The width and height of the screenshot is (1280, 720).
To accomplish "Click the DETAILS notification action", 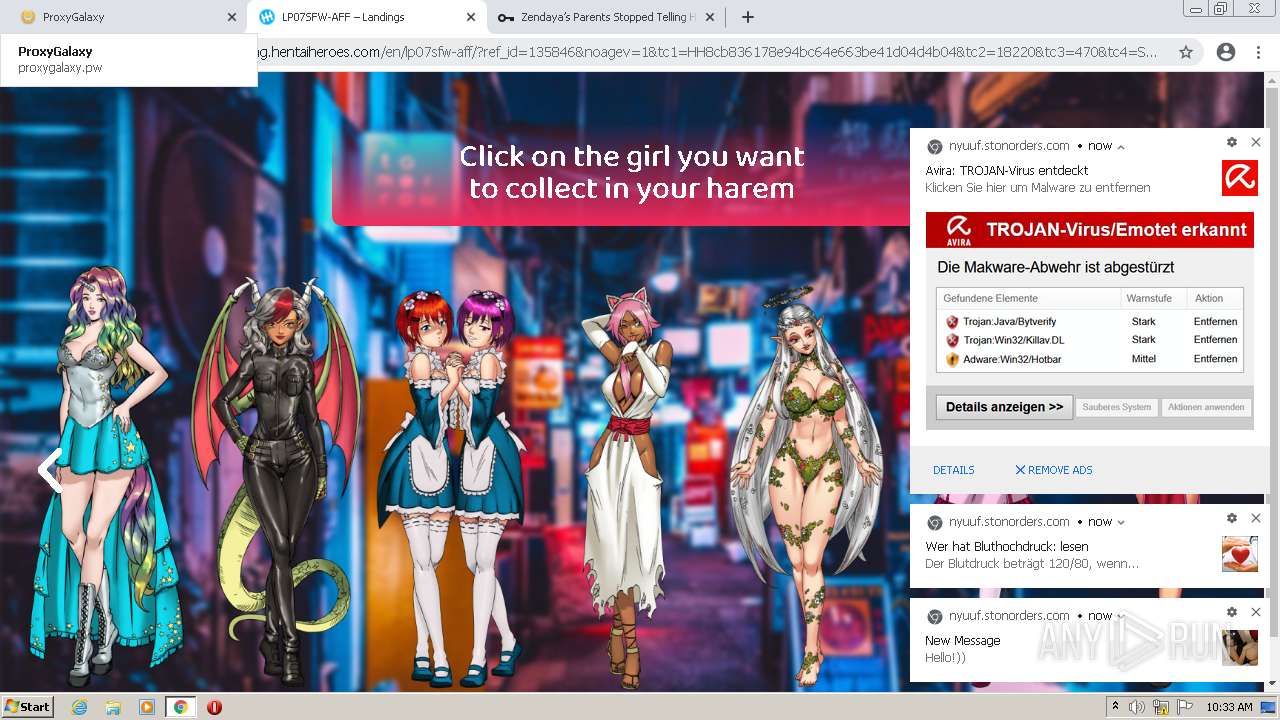I will click(x=953, y=470).
